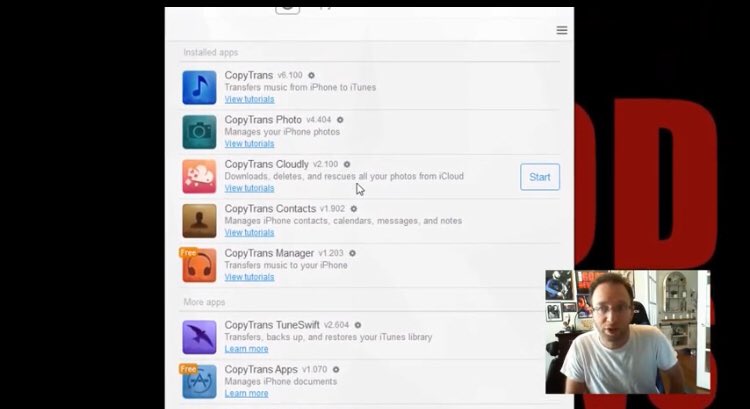
Task: Click the CopyTrans TuneSwift bird icon
Action: tap(199, 337)
